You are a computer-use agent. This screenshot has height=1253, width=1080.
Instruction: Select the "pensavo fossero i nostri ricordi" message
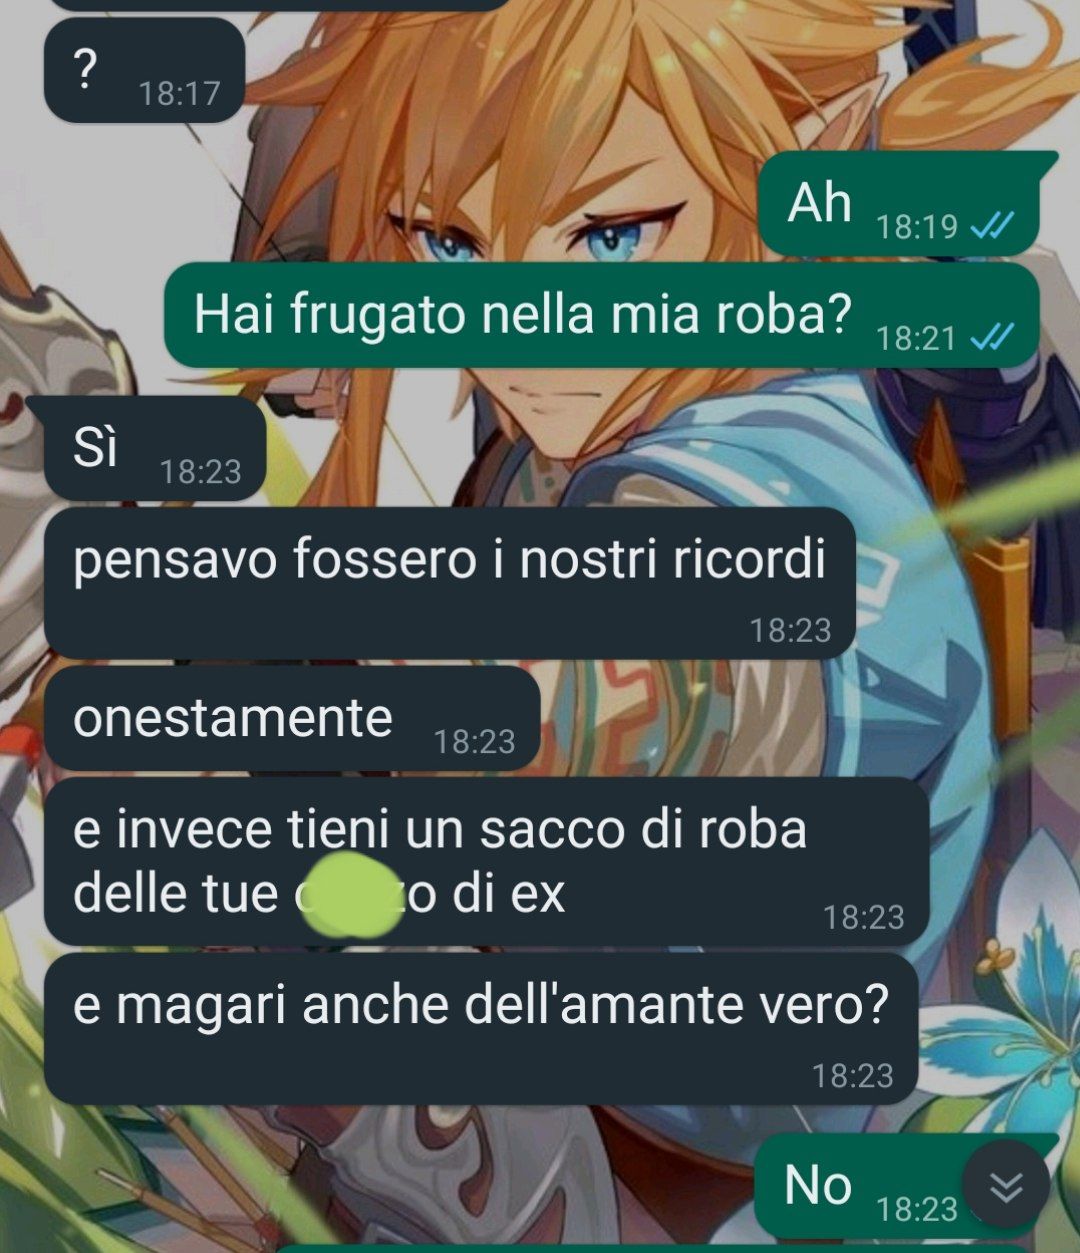pos(450,583)
